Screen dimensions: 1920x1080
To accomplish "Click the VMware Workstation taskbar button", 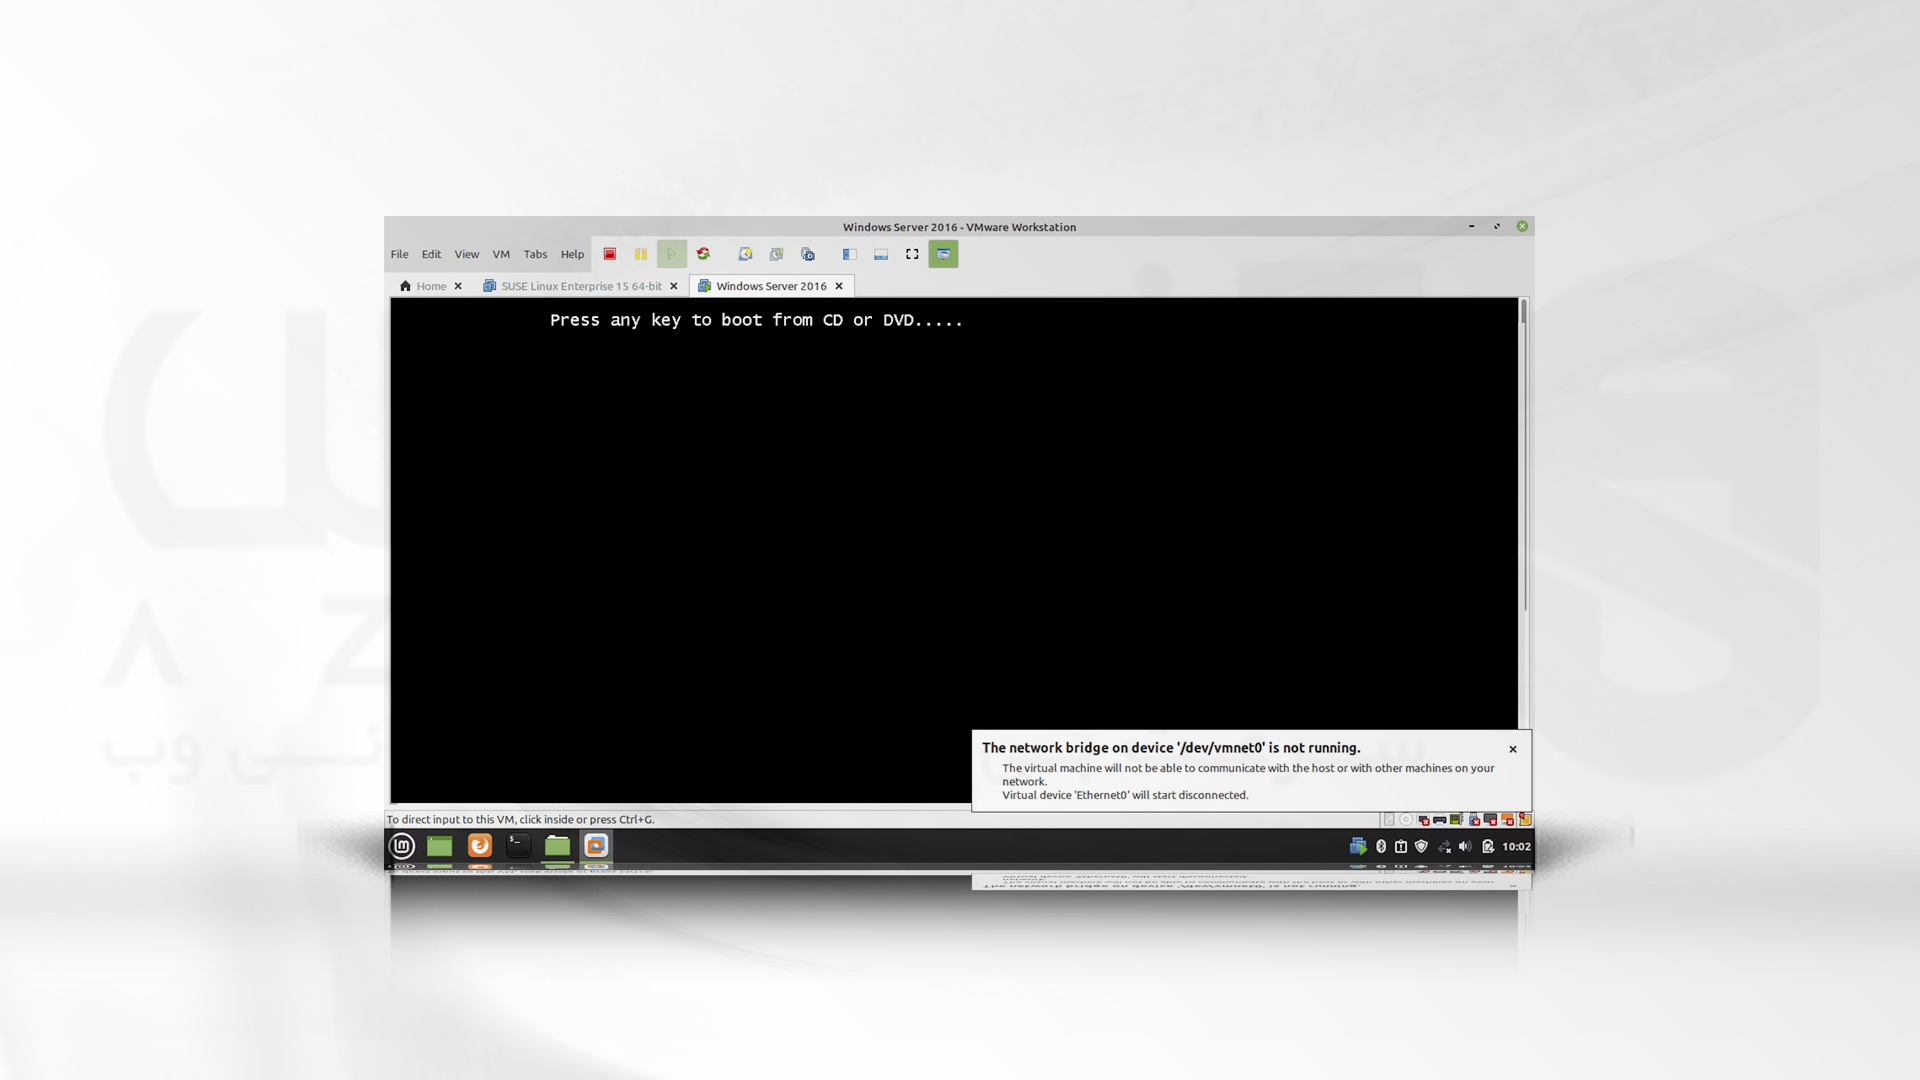I will (596, 846).
